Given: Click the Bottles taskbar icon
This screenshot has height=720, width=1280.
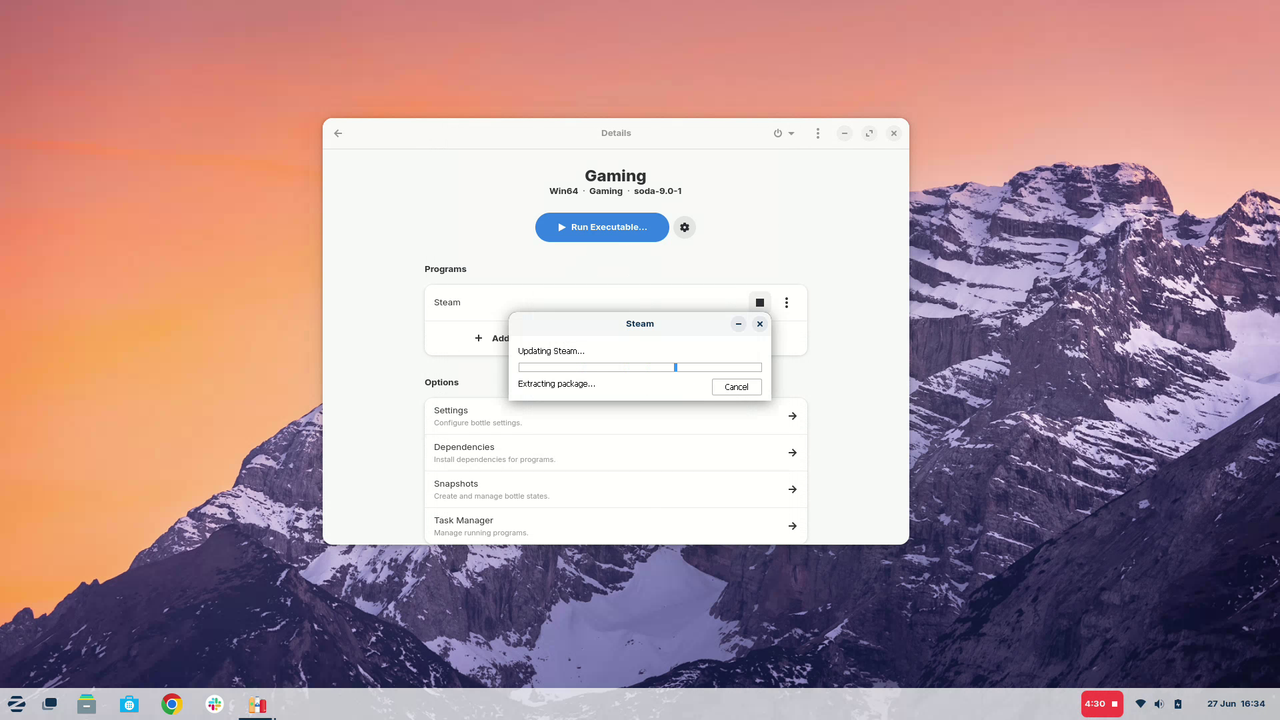Looking at the screenshot, I should [257, 704].
